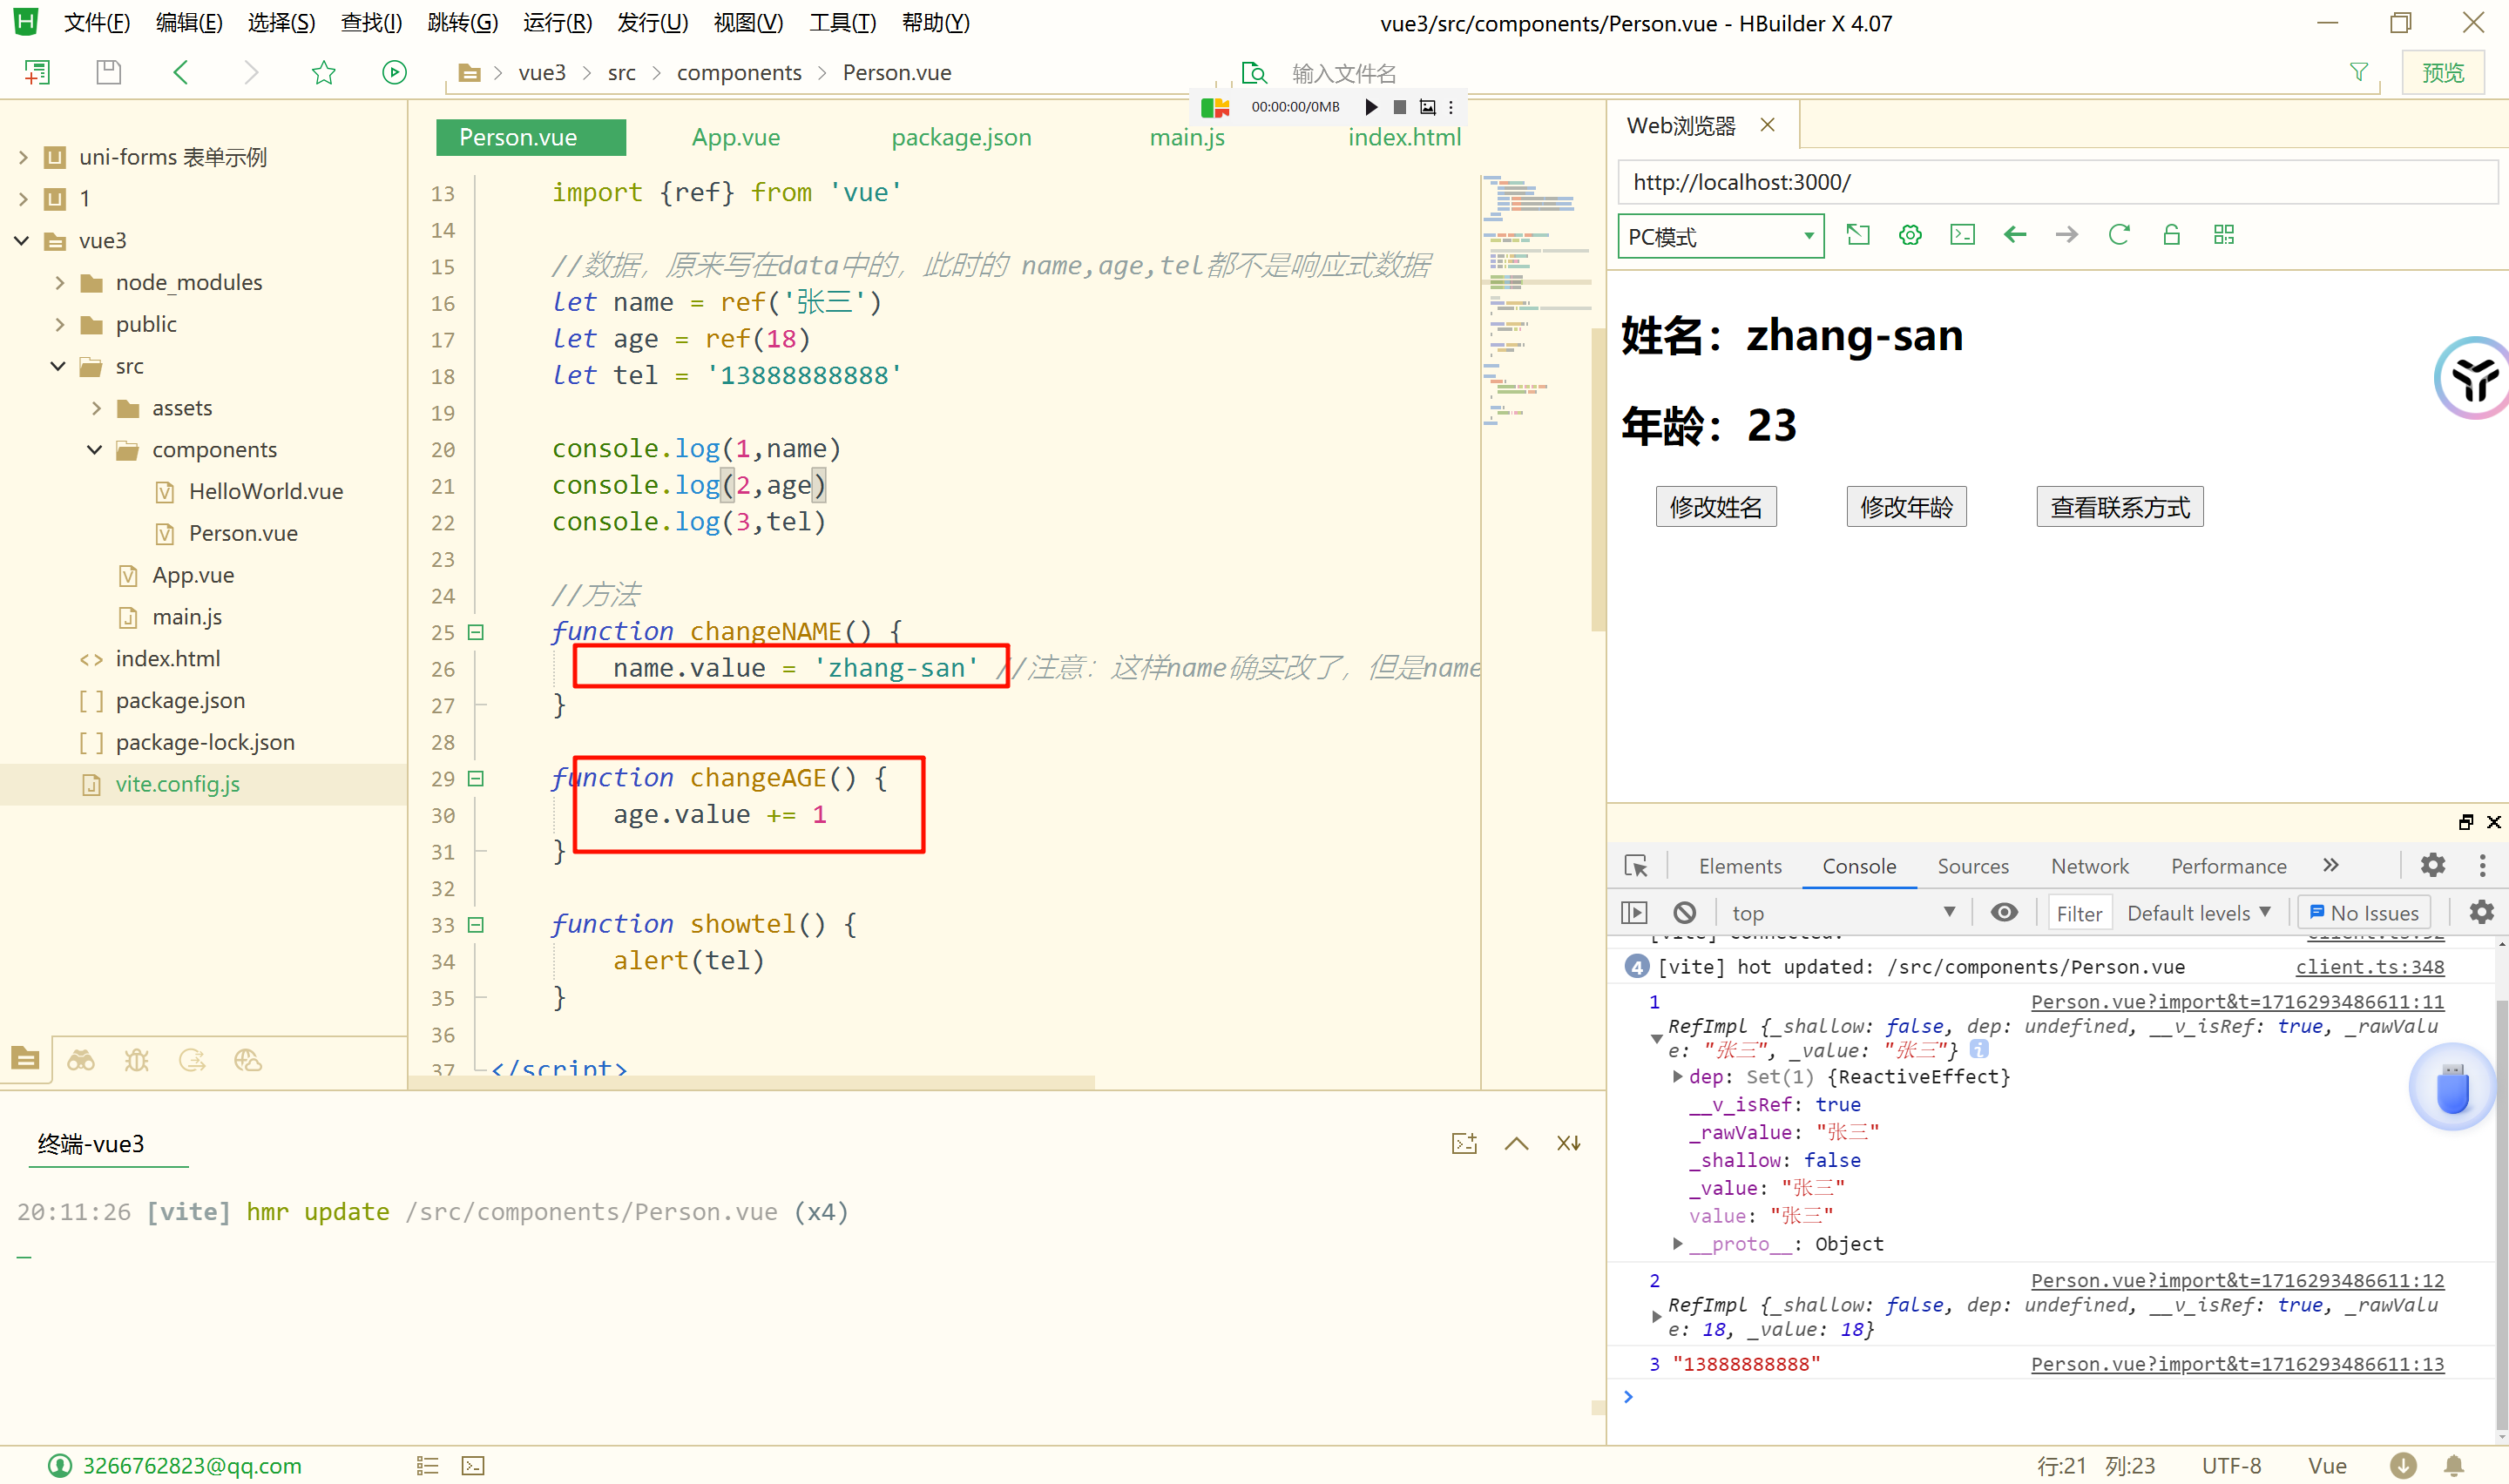Open the client.ts:348 source link
This screenshot has width=2509, height=1484.
click(x=2368, y=966)
